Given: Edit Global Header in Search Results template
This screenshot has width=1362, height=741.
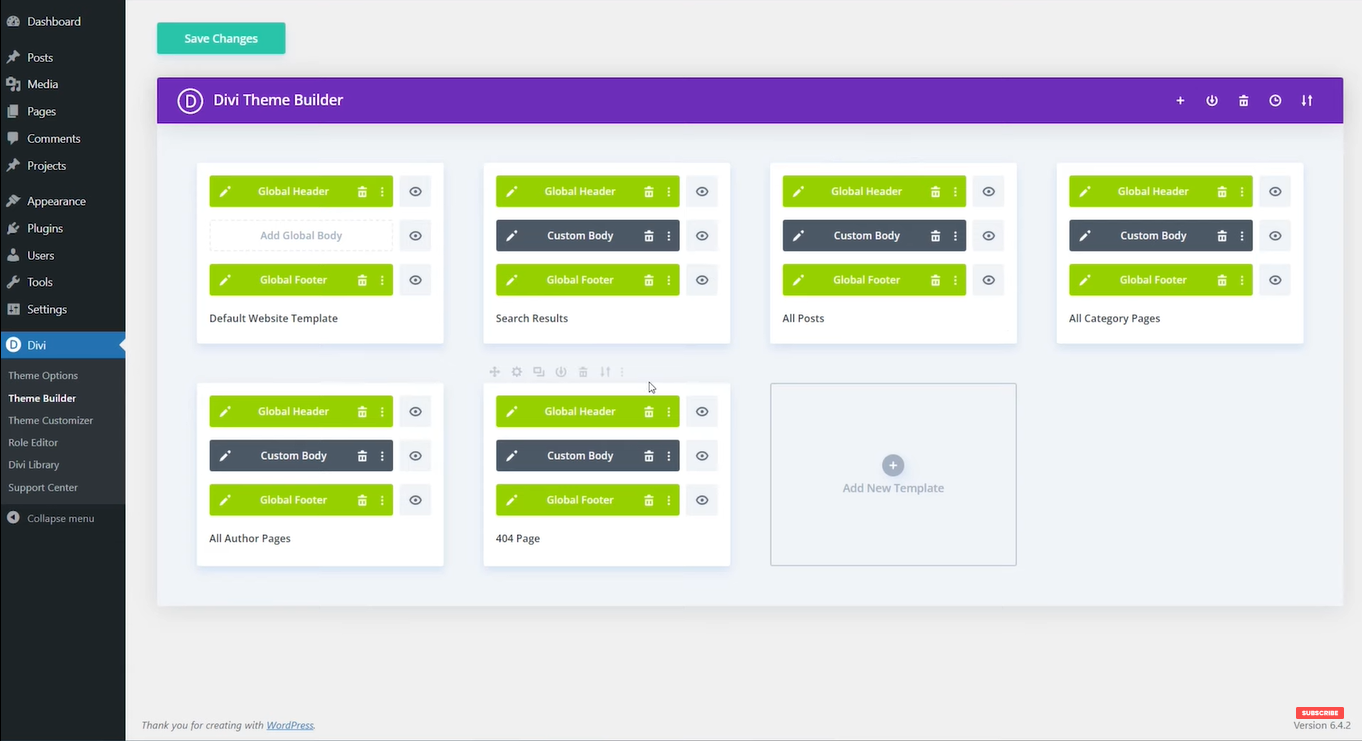Looking at the screenshot, I should (512, 192).
